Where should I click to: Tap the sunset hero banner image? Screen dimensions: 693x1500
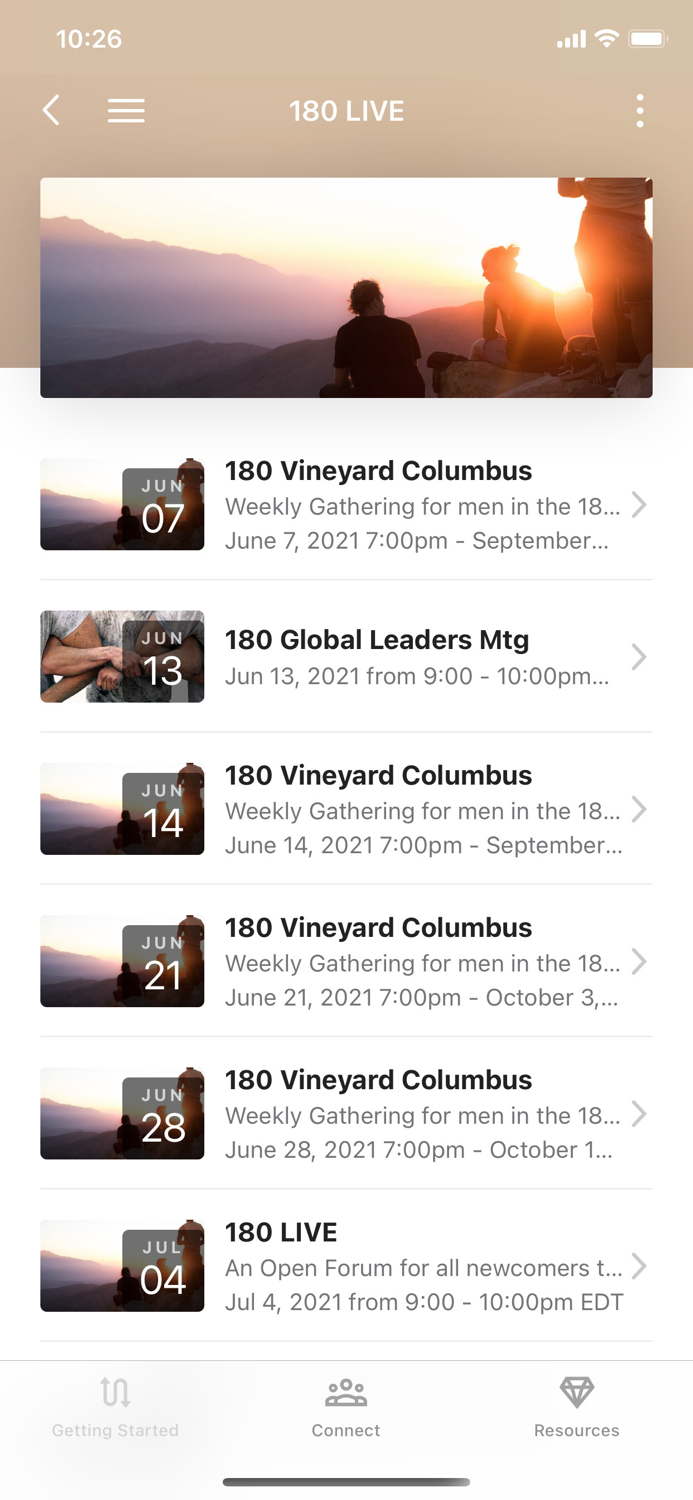click(x=346, y=288)
